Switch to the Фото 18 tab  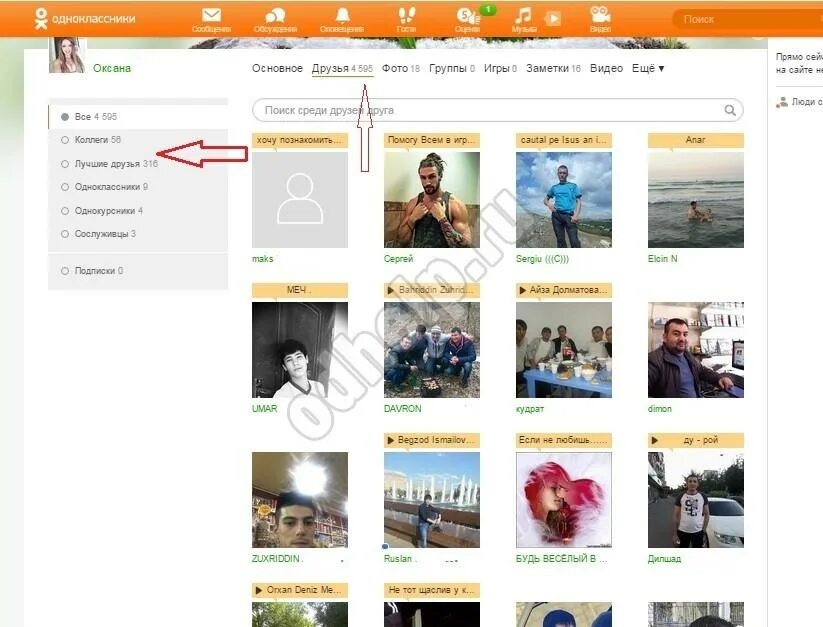pyautogui.click(x=400, y=68)
